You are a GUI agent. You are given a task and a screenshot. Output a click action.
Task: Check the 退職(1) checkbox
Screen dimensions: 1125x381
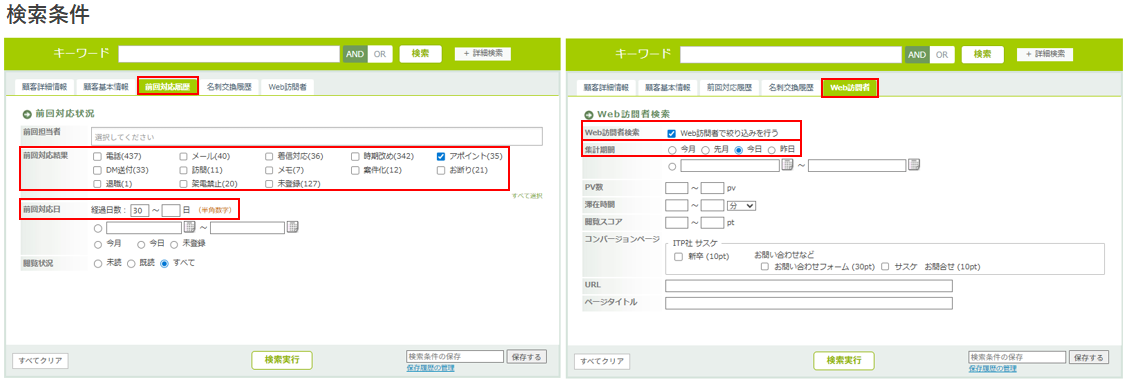(98, 184)
